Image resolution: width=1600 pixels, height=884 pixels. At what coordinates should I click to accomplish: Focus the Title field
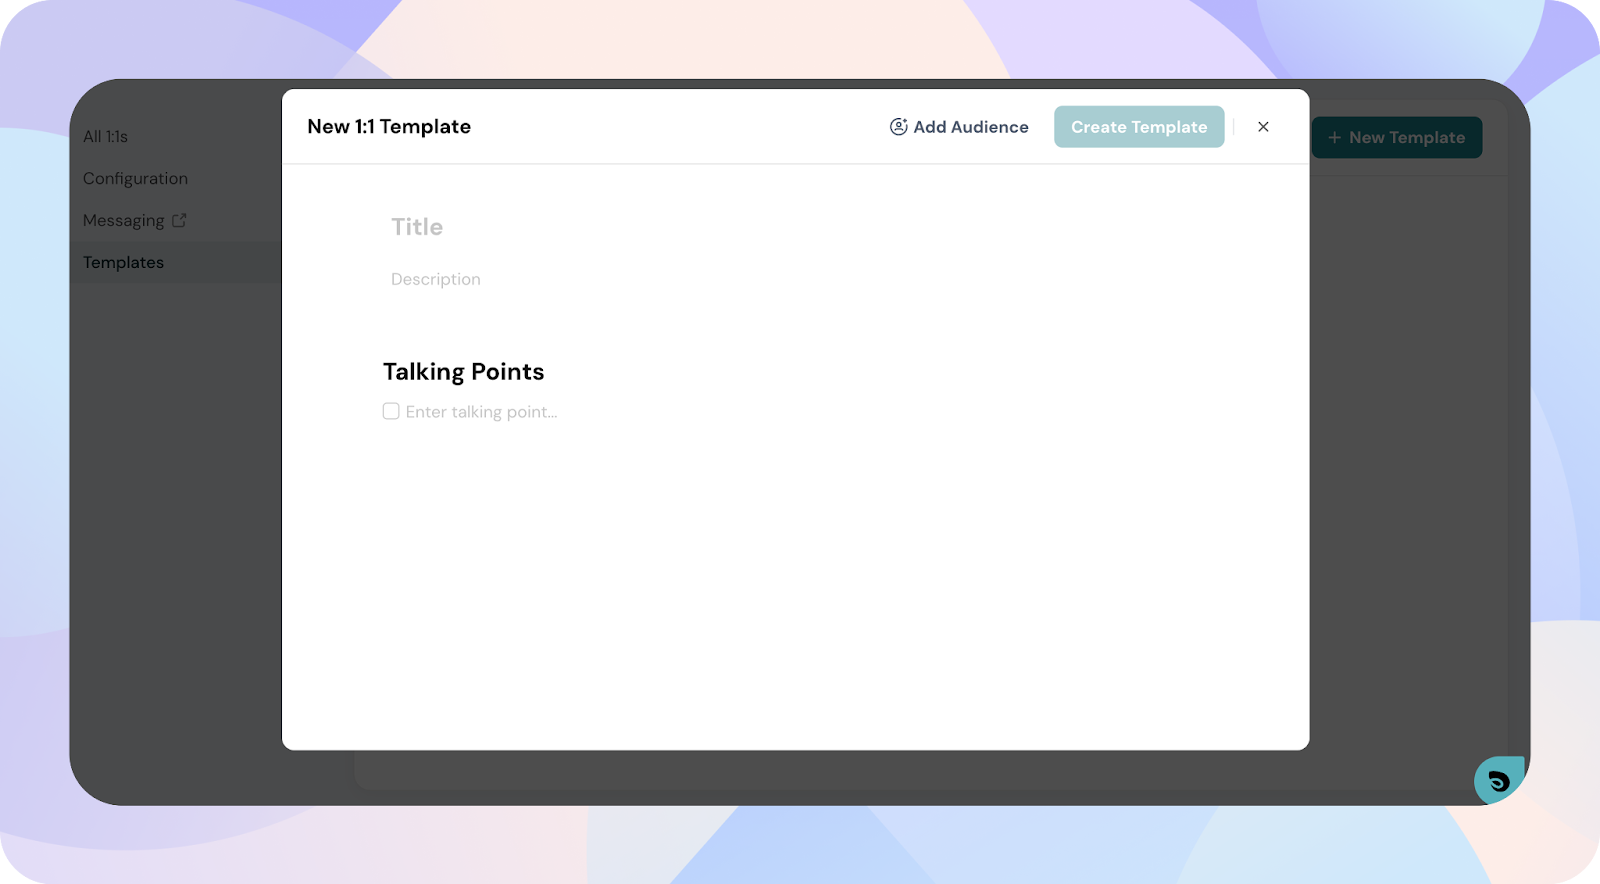tap(417, 227)
